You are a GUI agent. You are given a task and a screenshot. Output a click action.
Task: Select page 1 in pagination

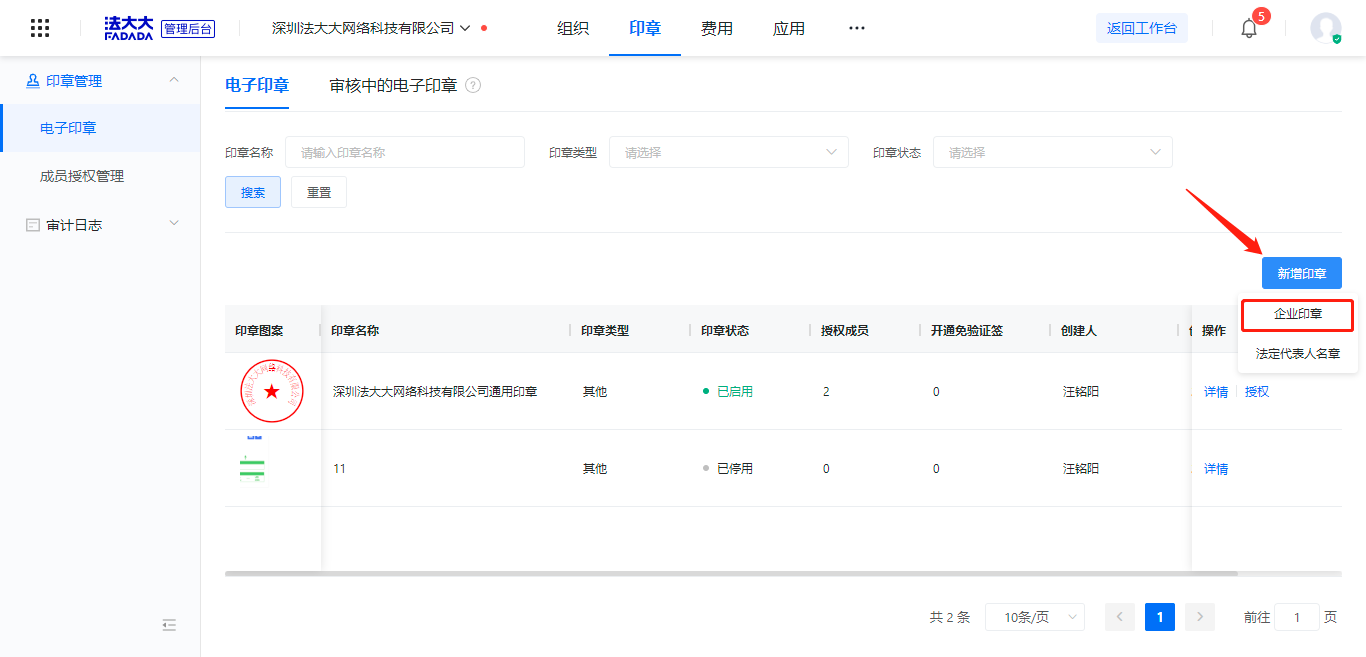point(1160,617)
